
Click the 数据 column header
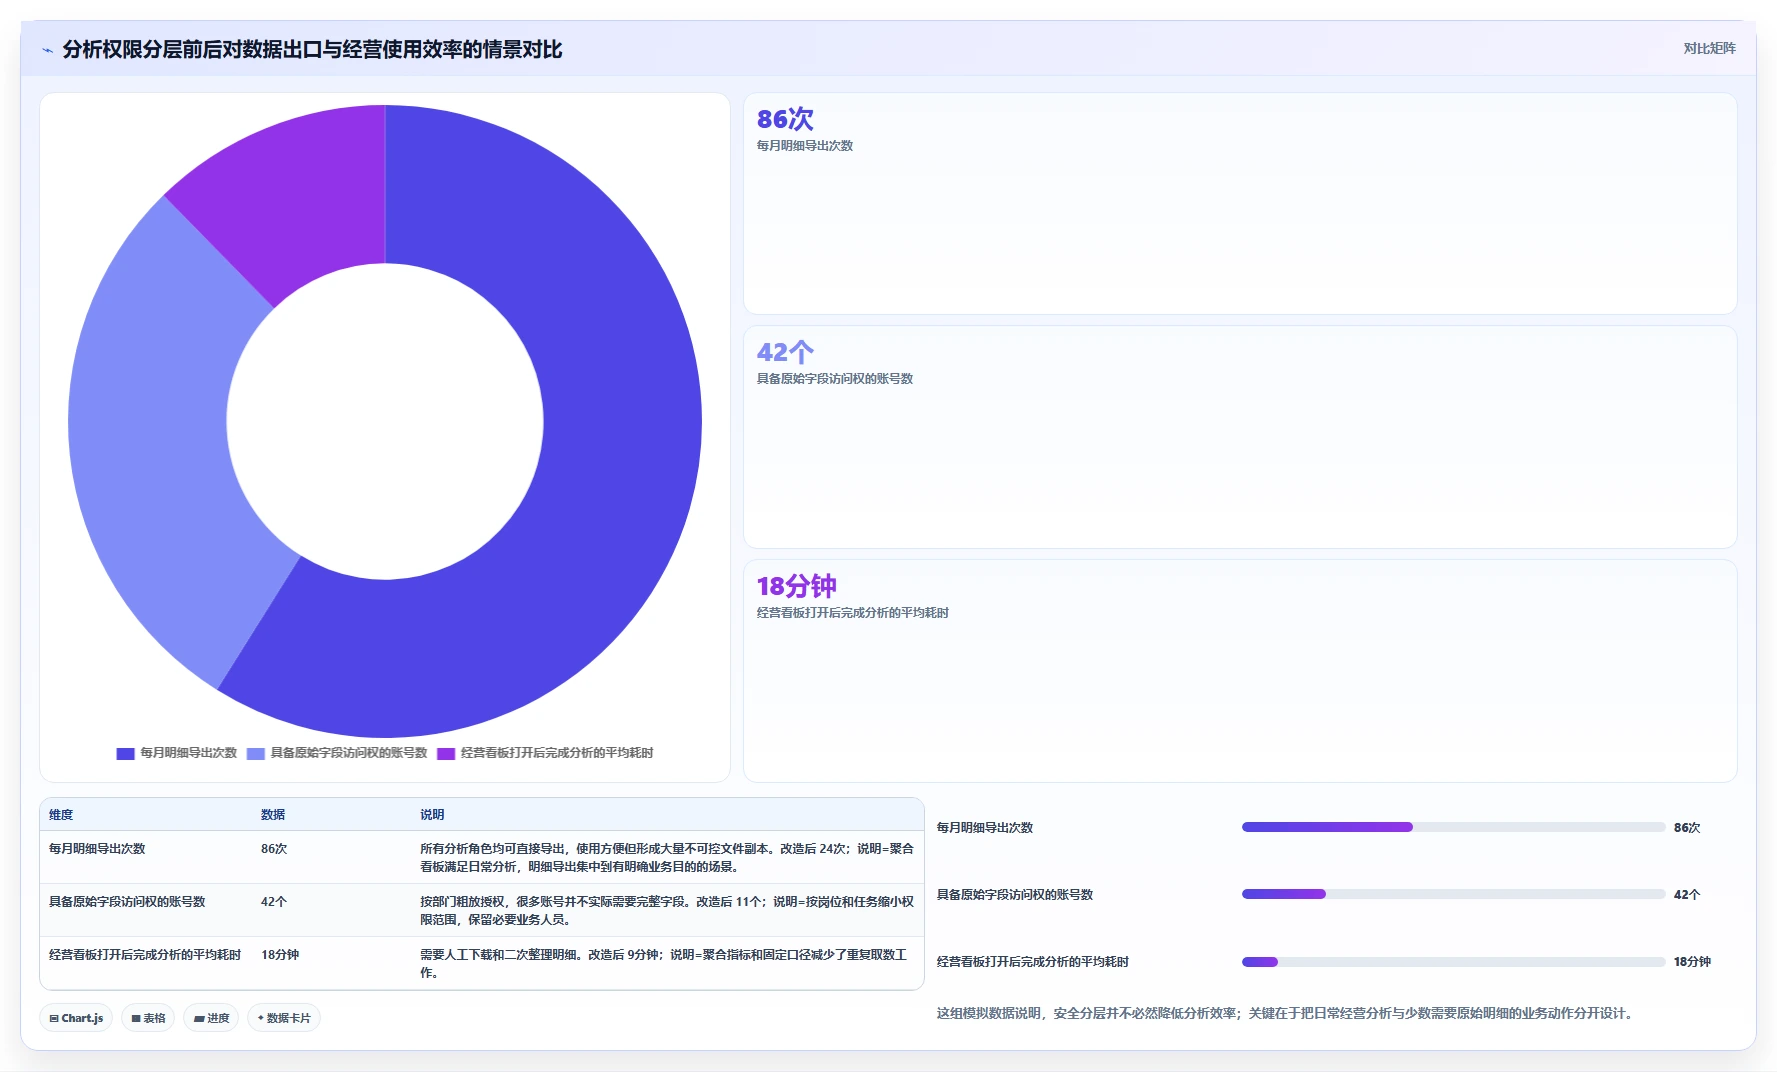(x=273, y=815)
